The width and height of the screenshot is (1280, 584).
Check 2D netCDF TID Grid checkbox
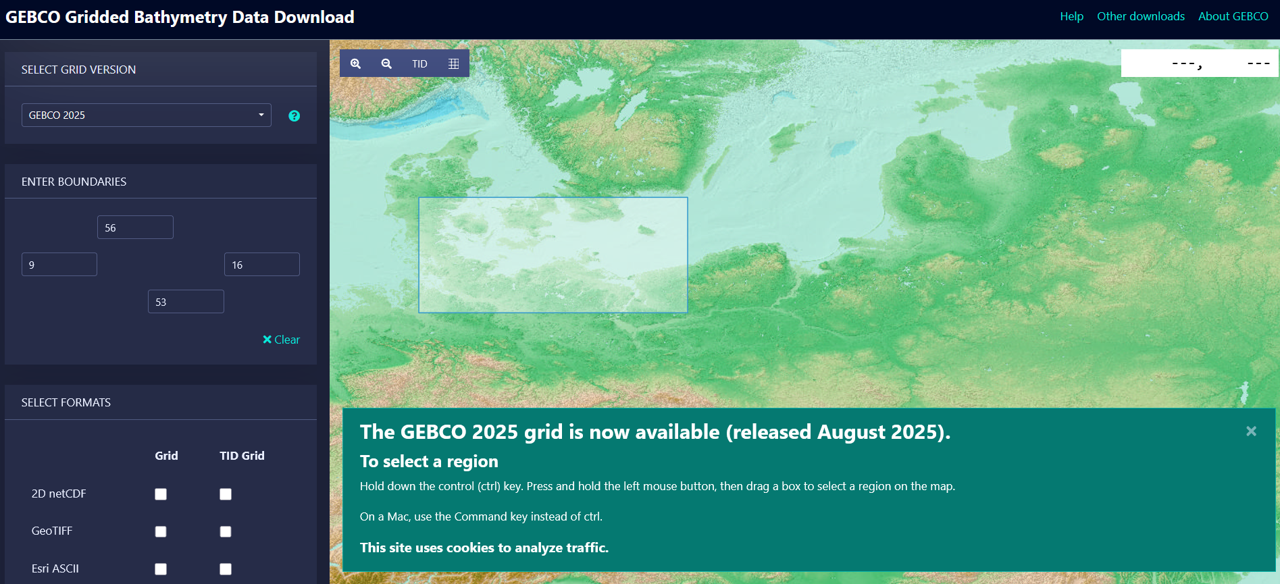(x=226, y=494)
